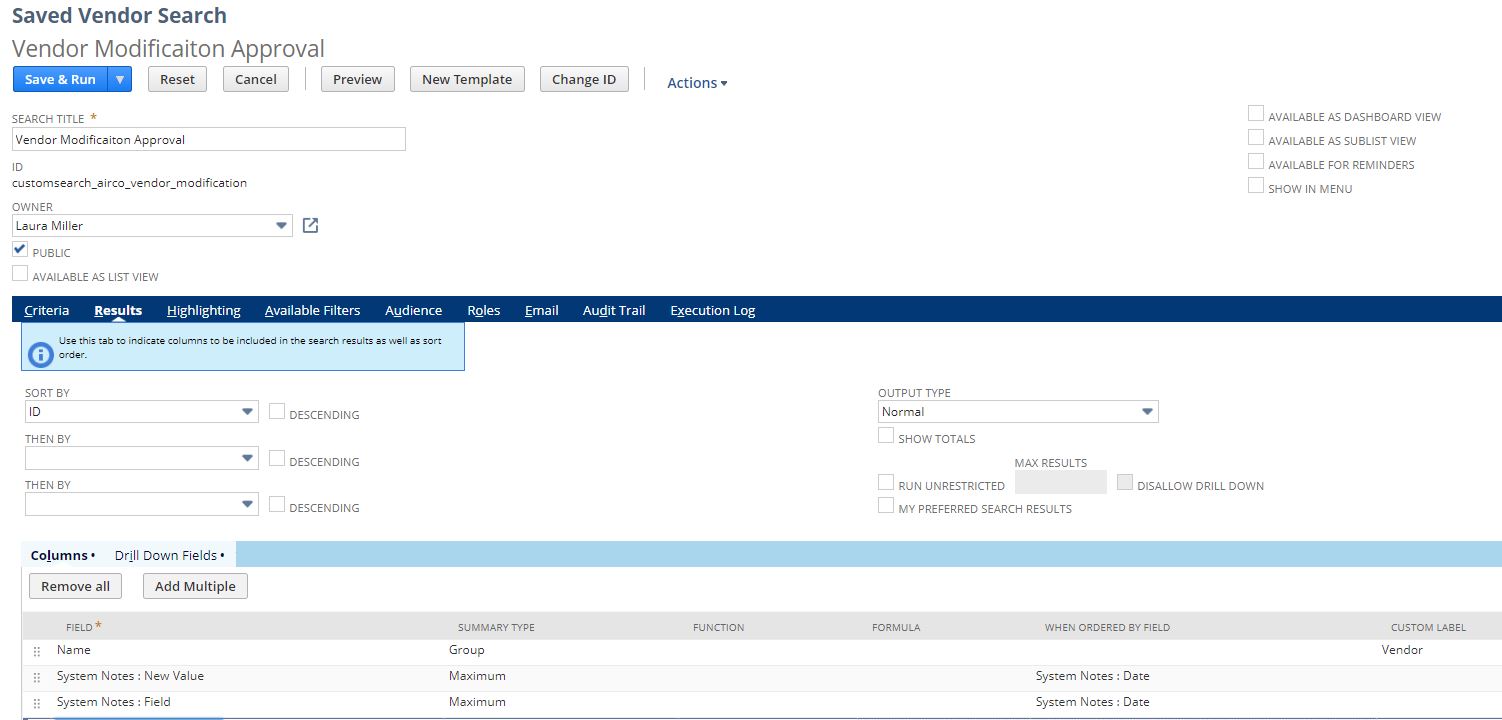Image resolution: width=1502 pixels, height=720 pixels.
Task: Open Save & Run split-button arrow
Action: pyautogui.click(x=119, y=80)
